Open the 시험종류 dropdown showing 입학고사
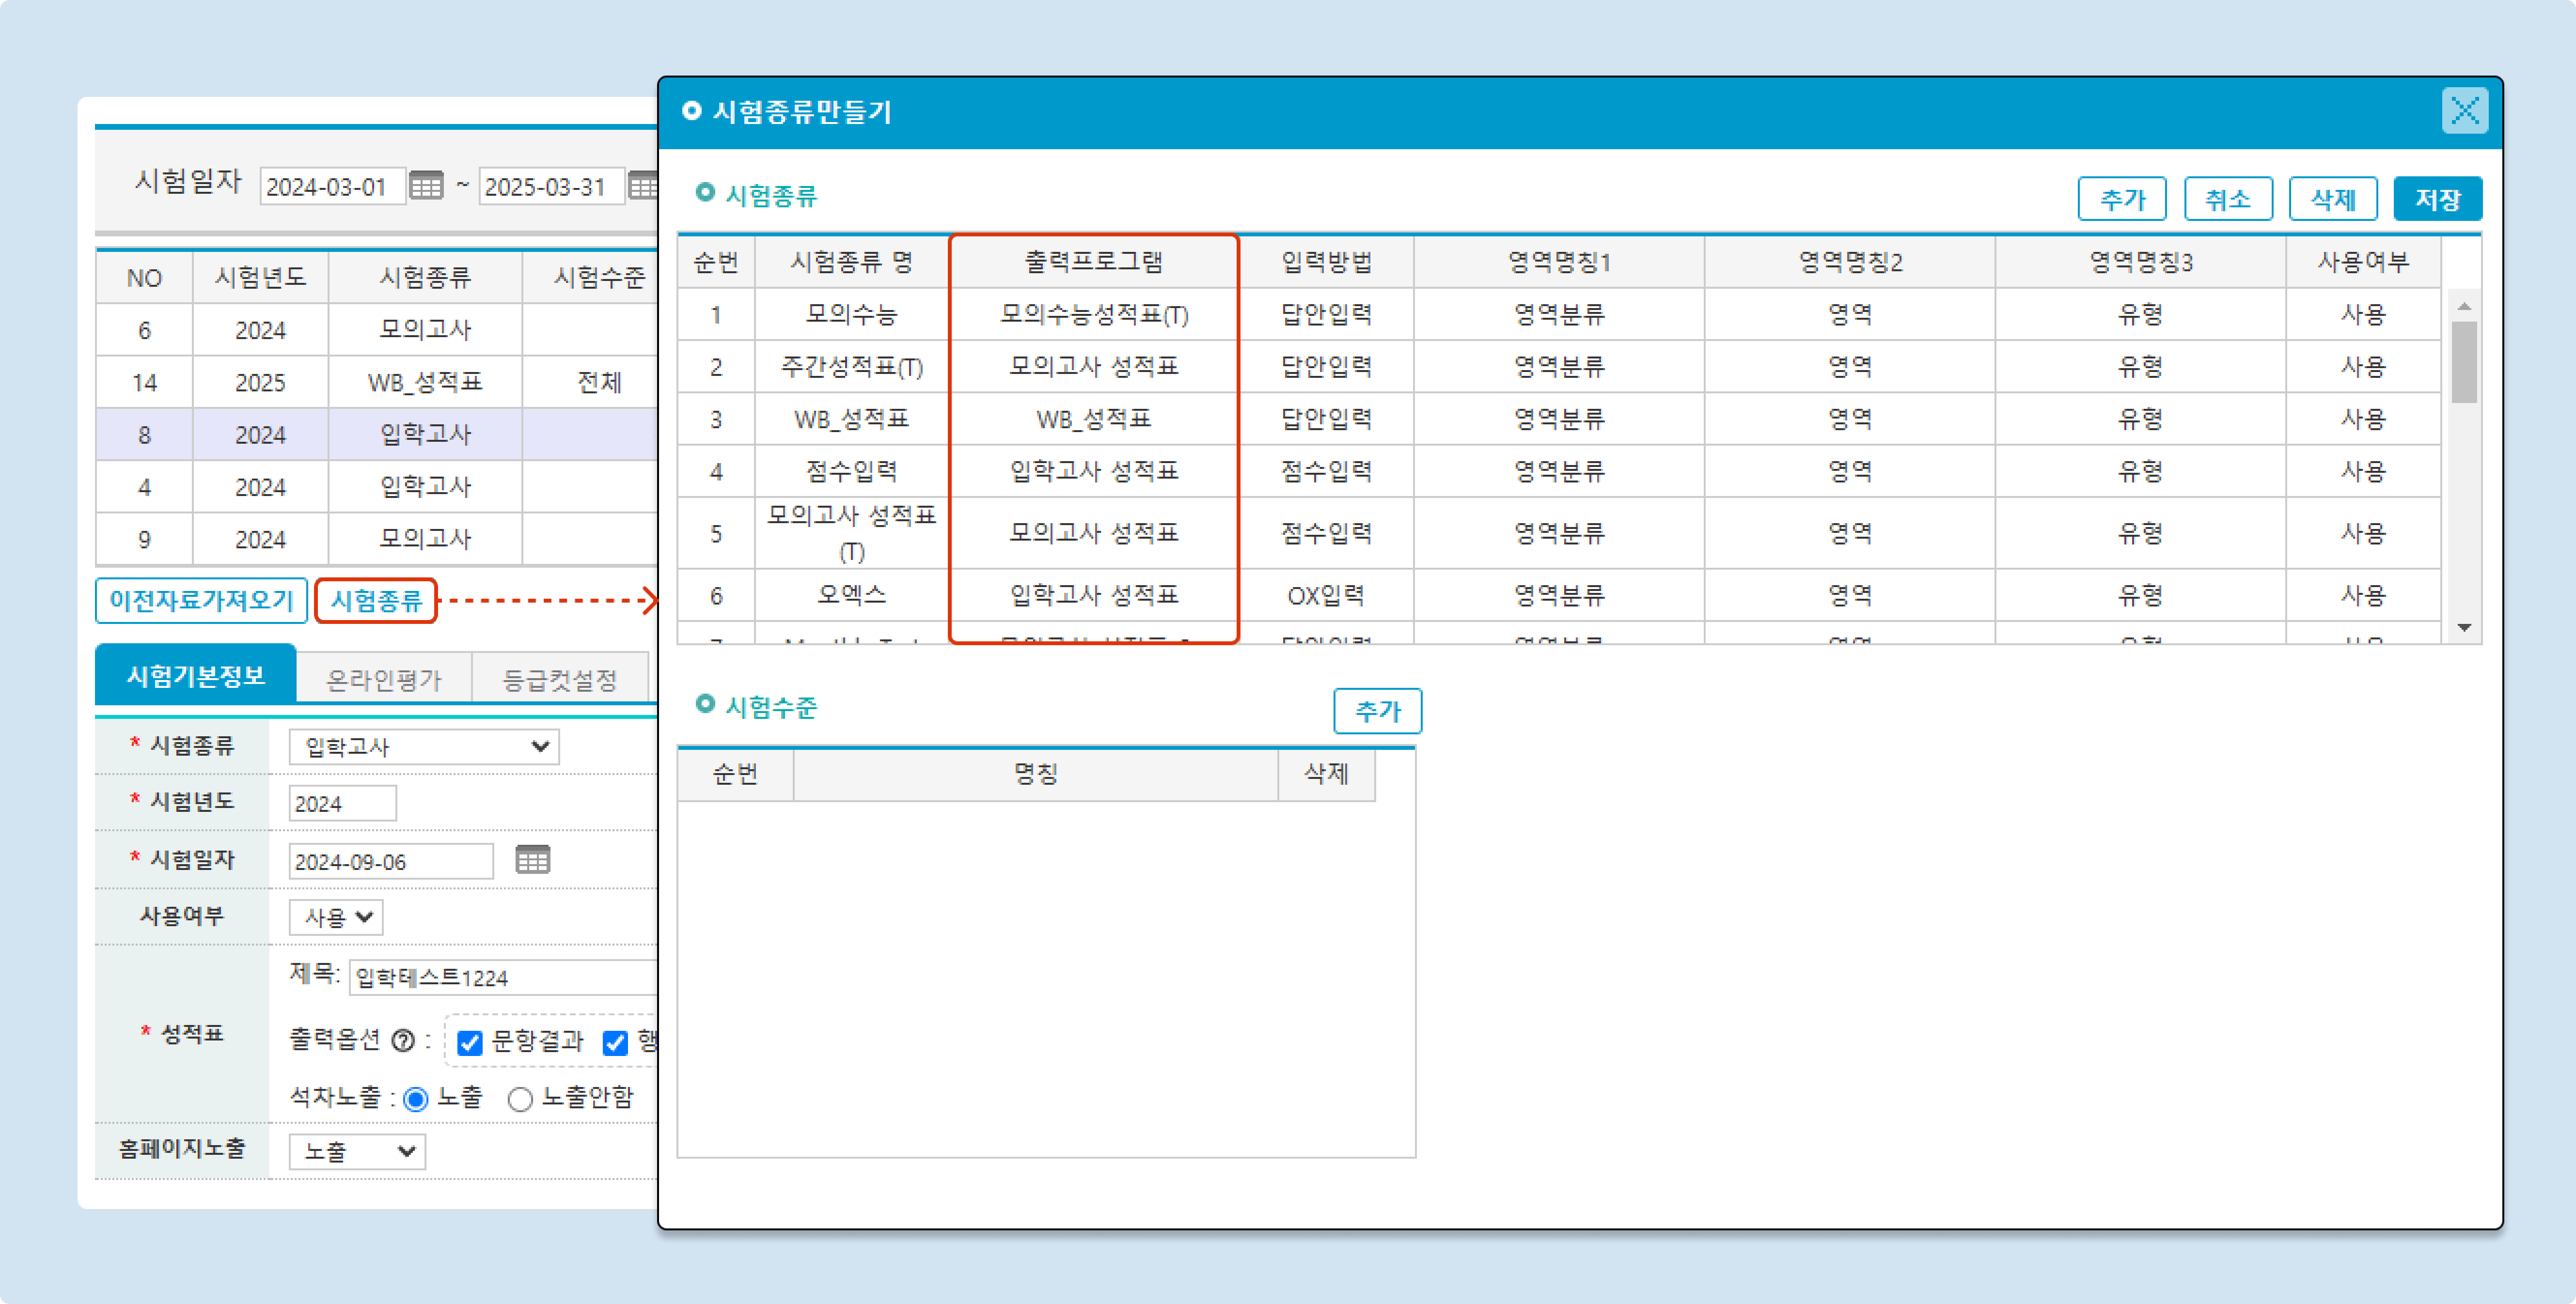 pyautogui.click(x=424, y=747)
